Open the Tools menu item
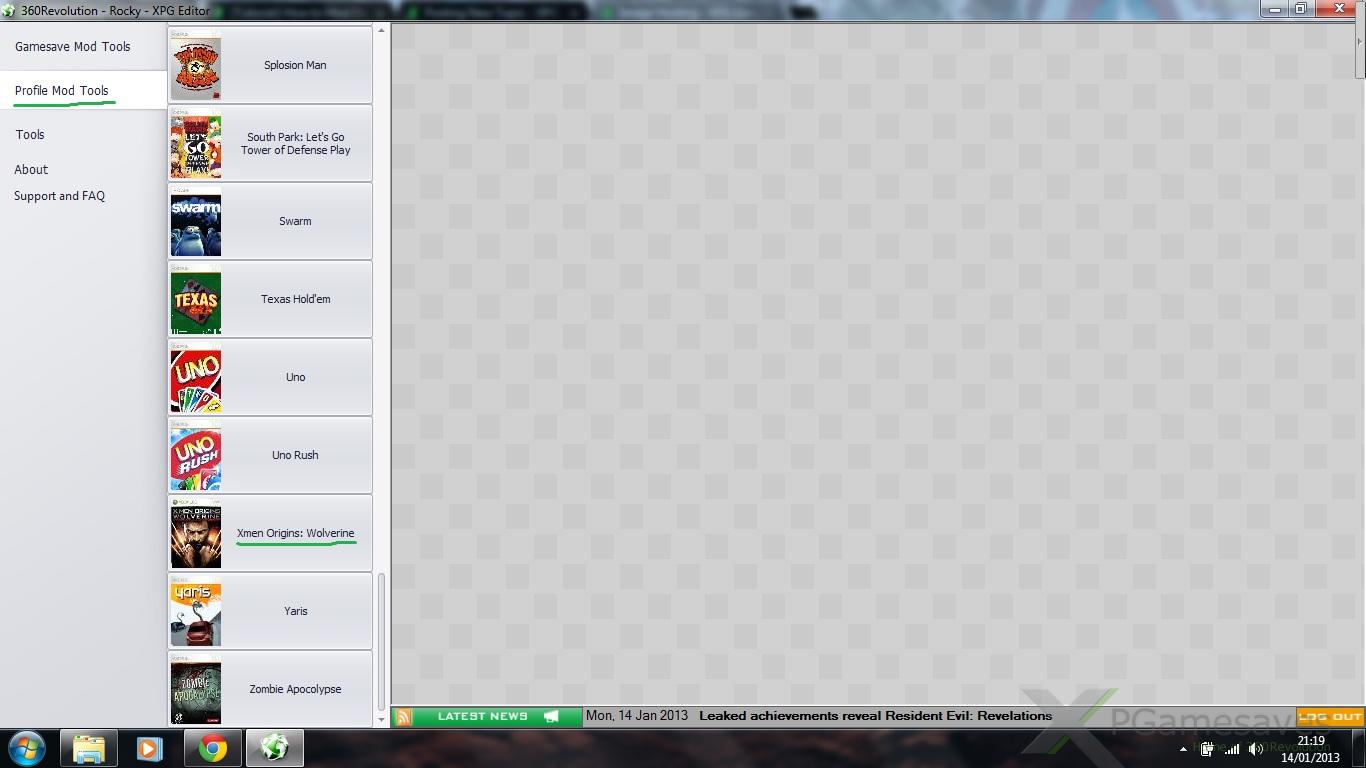Image resolution: width=1366 pixels, height=768 pixels. tap(30, 134)
